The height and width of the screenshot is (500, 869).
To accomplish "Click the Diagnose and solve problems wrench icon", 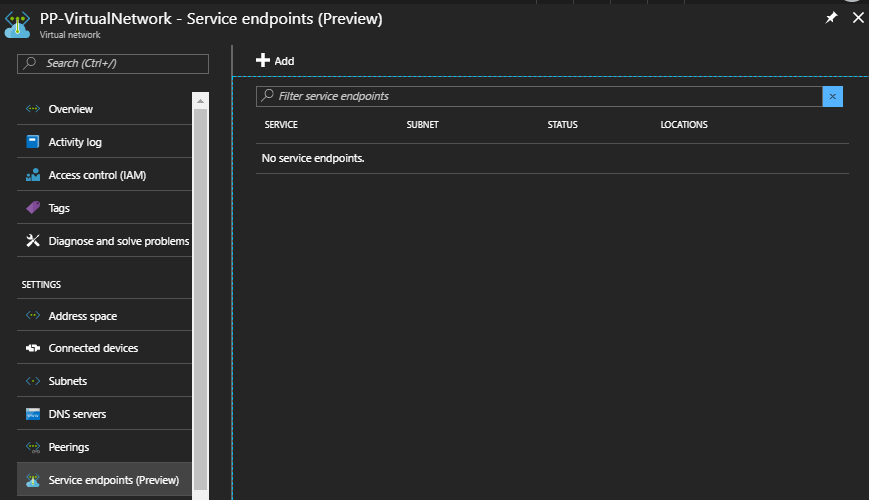I will 33,241.
